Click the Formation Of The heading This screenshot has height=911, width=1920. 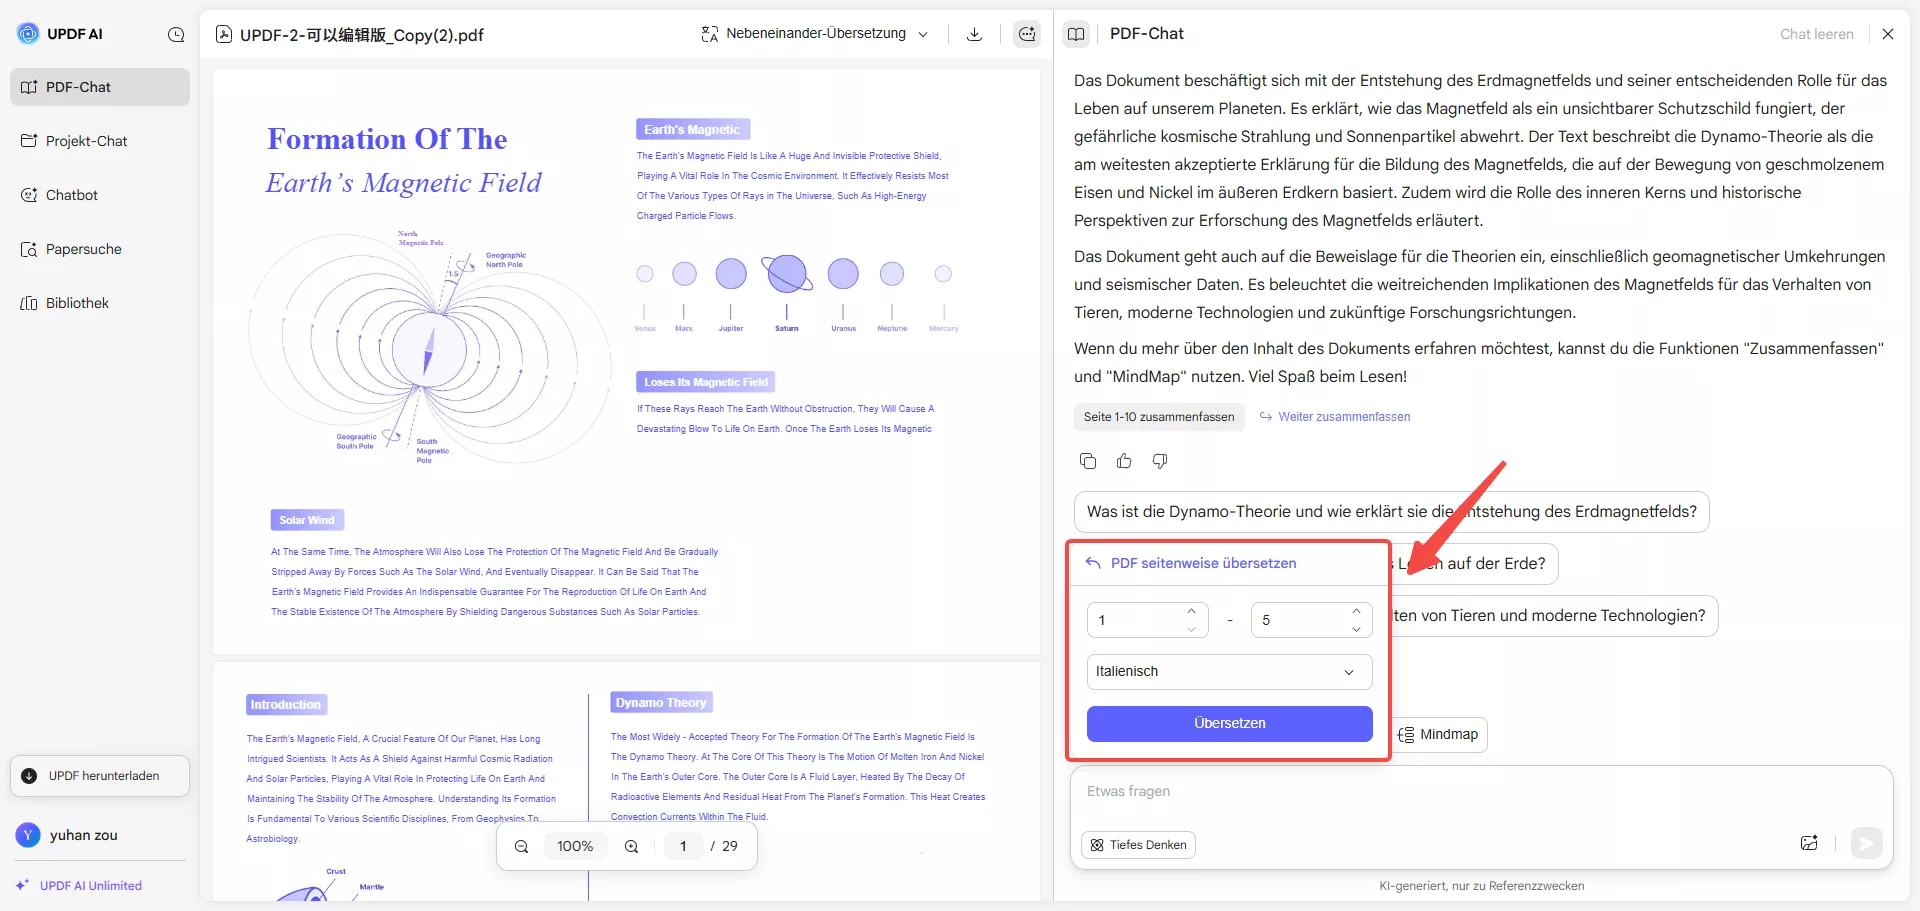point(387,139)
